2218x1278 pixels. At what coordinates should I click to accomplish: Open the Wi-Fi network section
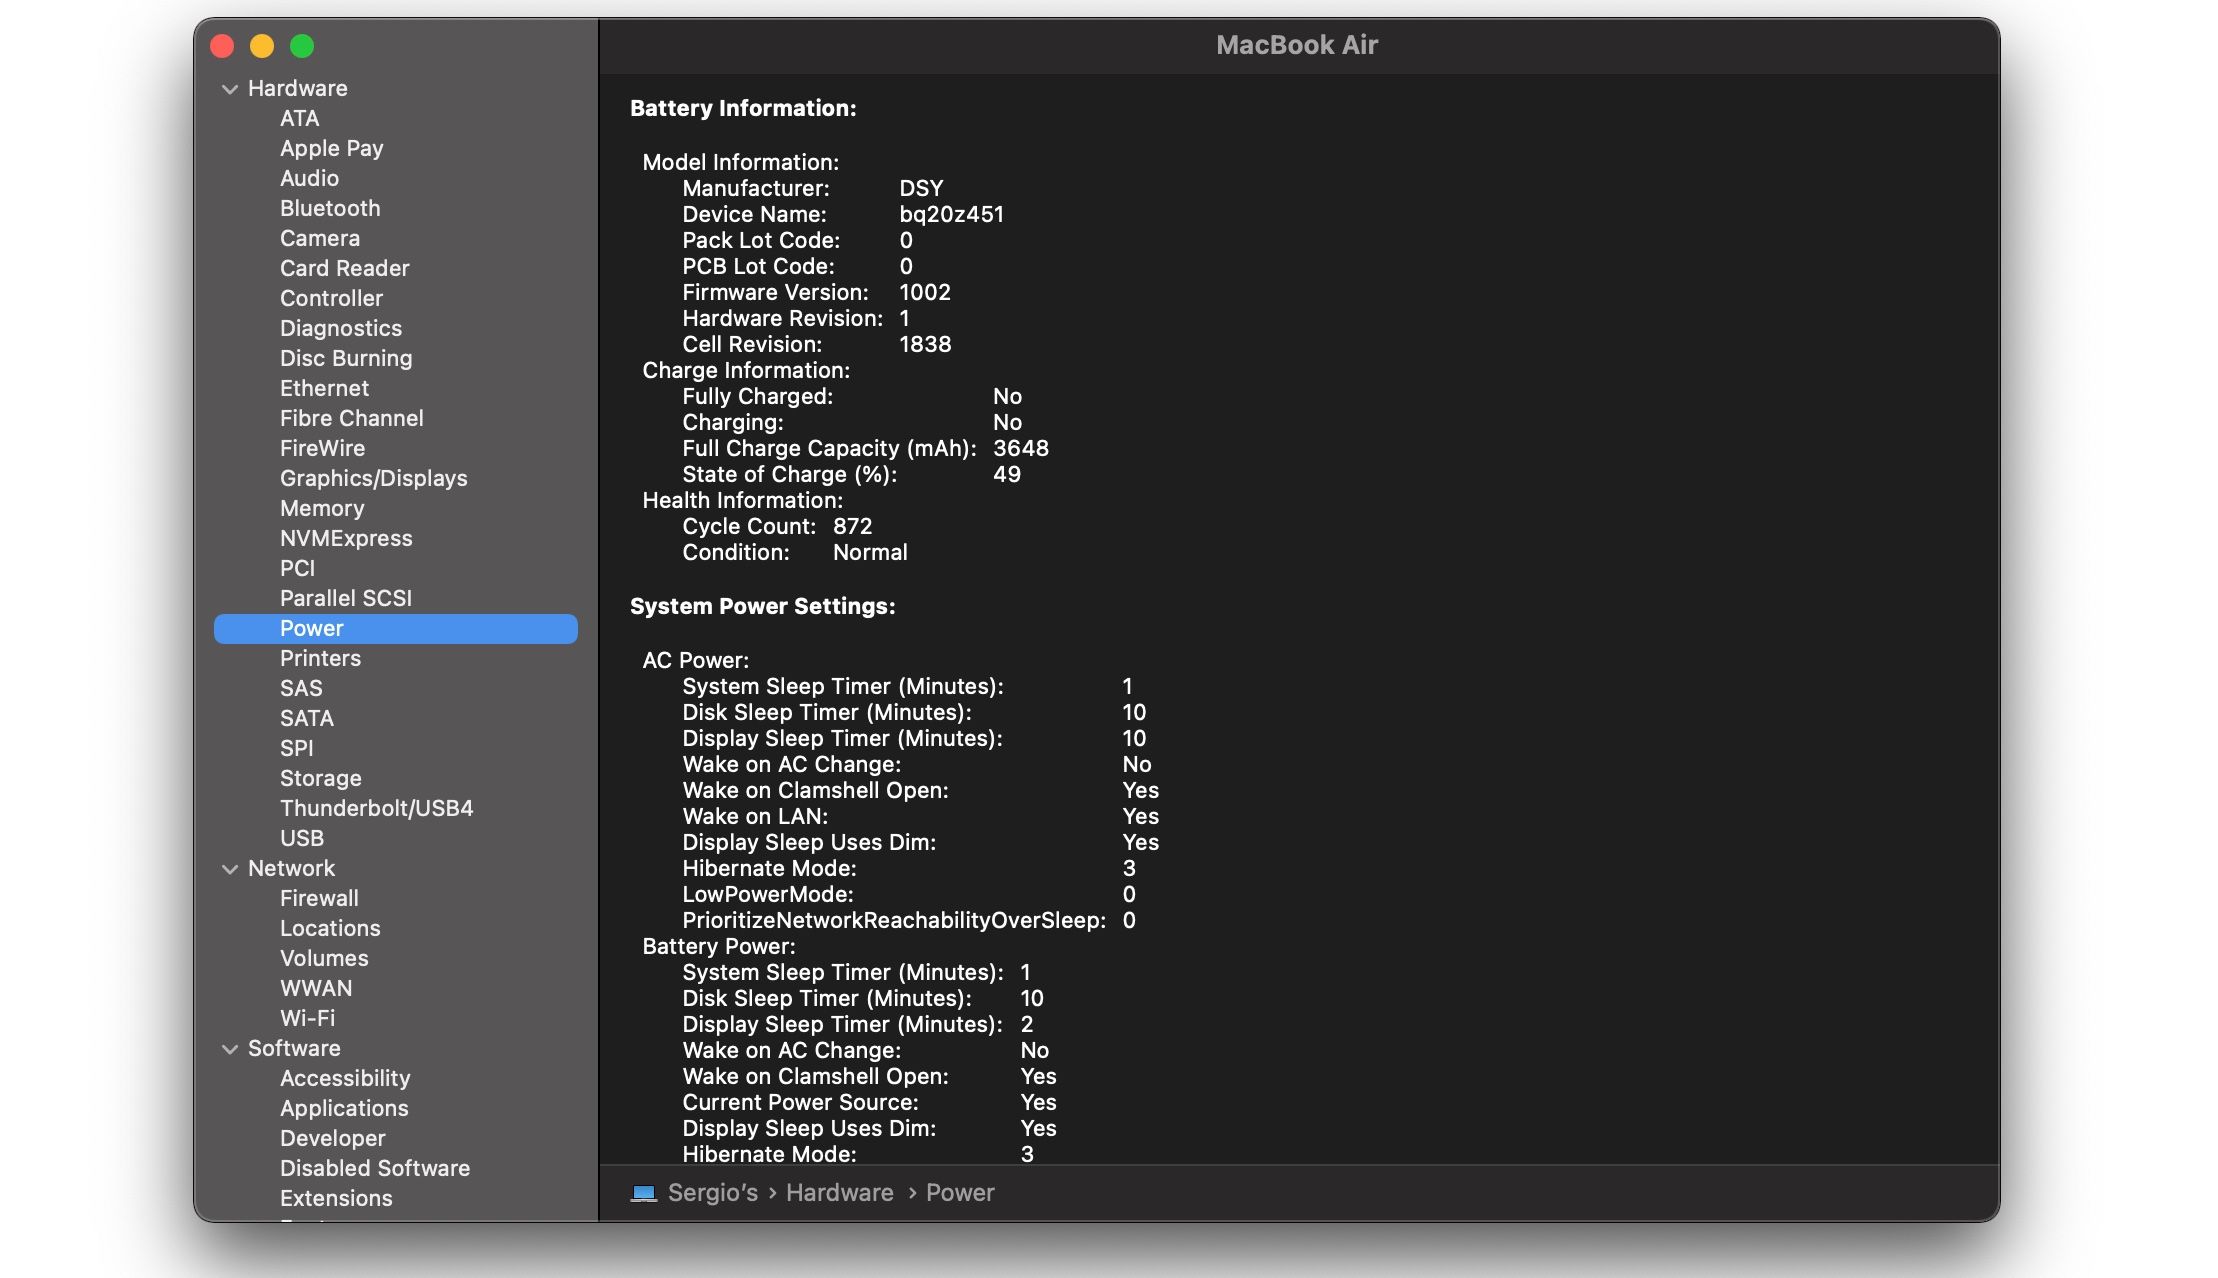click(307, 1018)
